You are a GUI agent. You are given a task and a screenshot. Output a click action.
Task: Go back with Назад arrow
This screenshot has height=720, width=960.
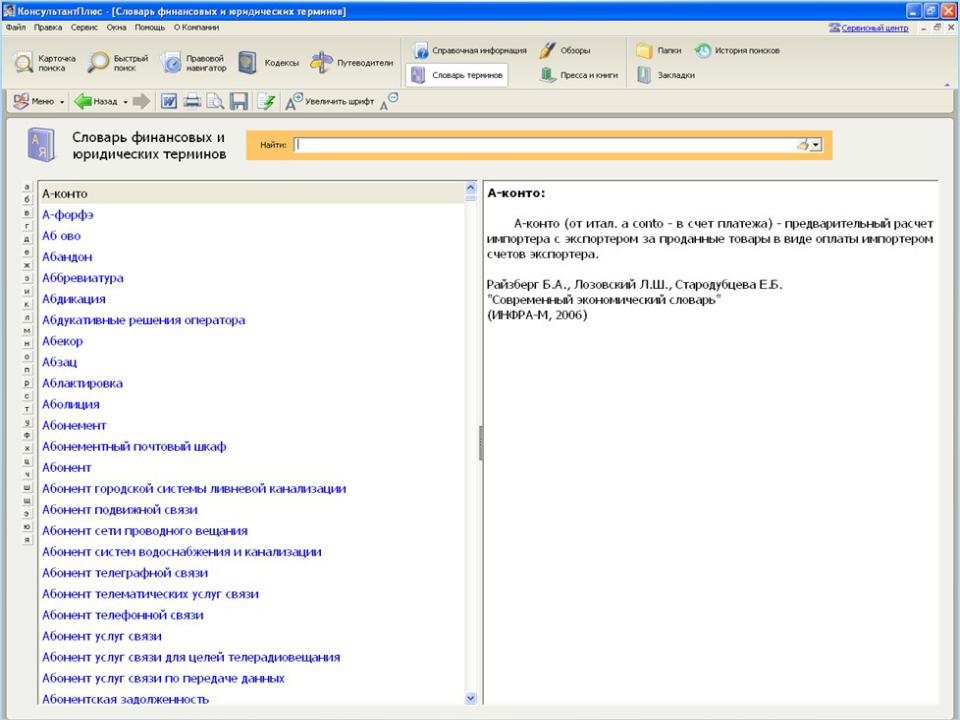pos(96,101)
